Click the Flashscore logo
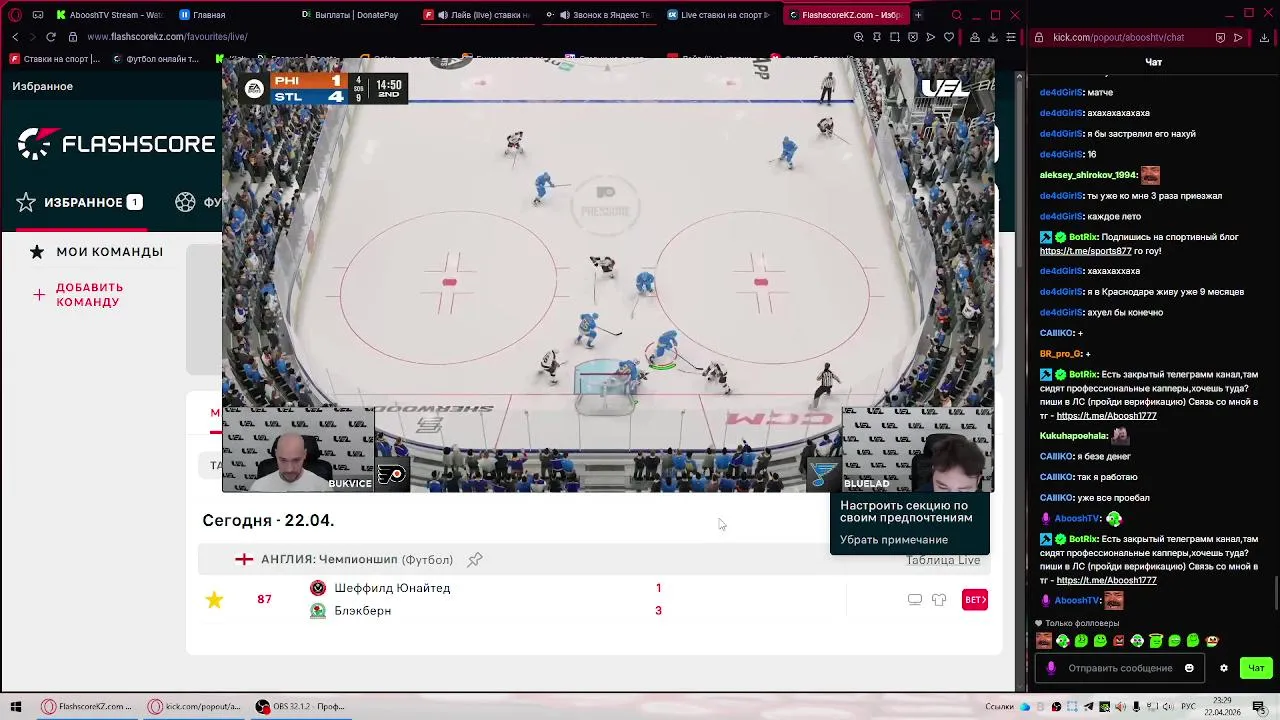Viewport: 1280px width, 720px height. point(117,144)
